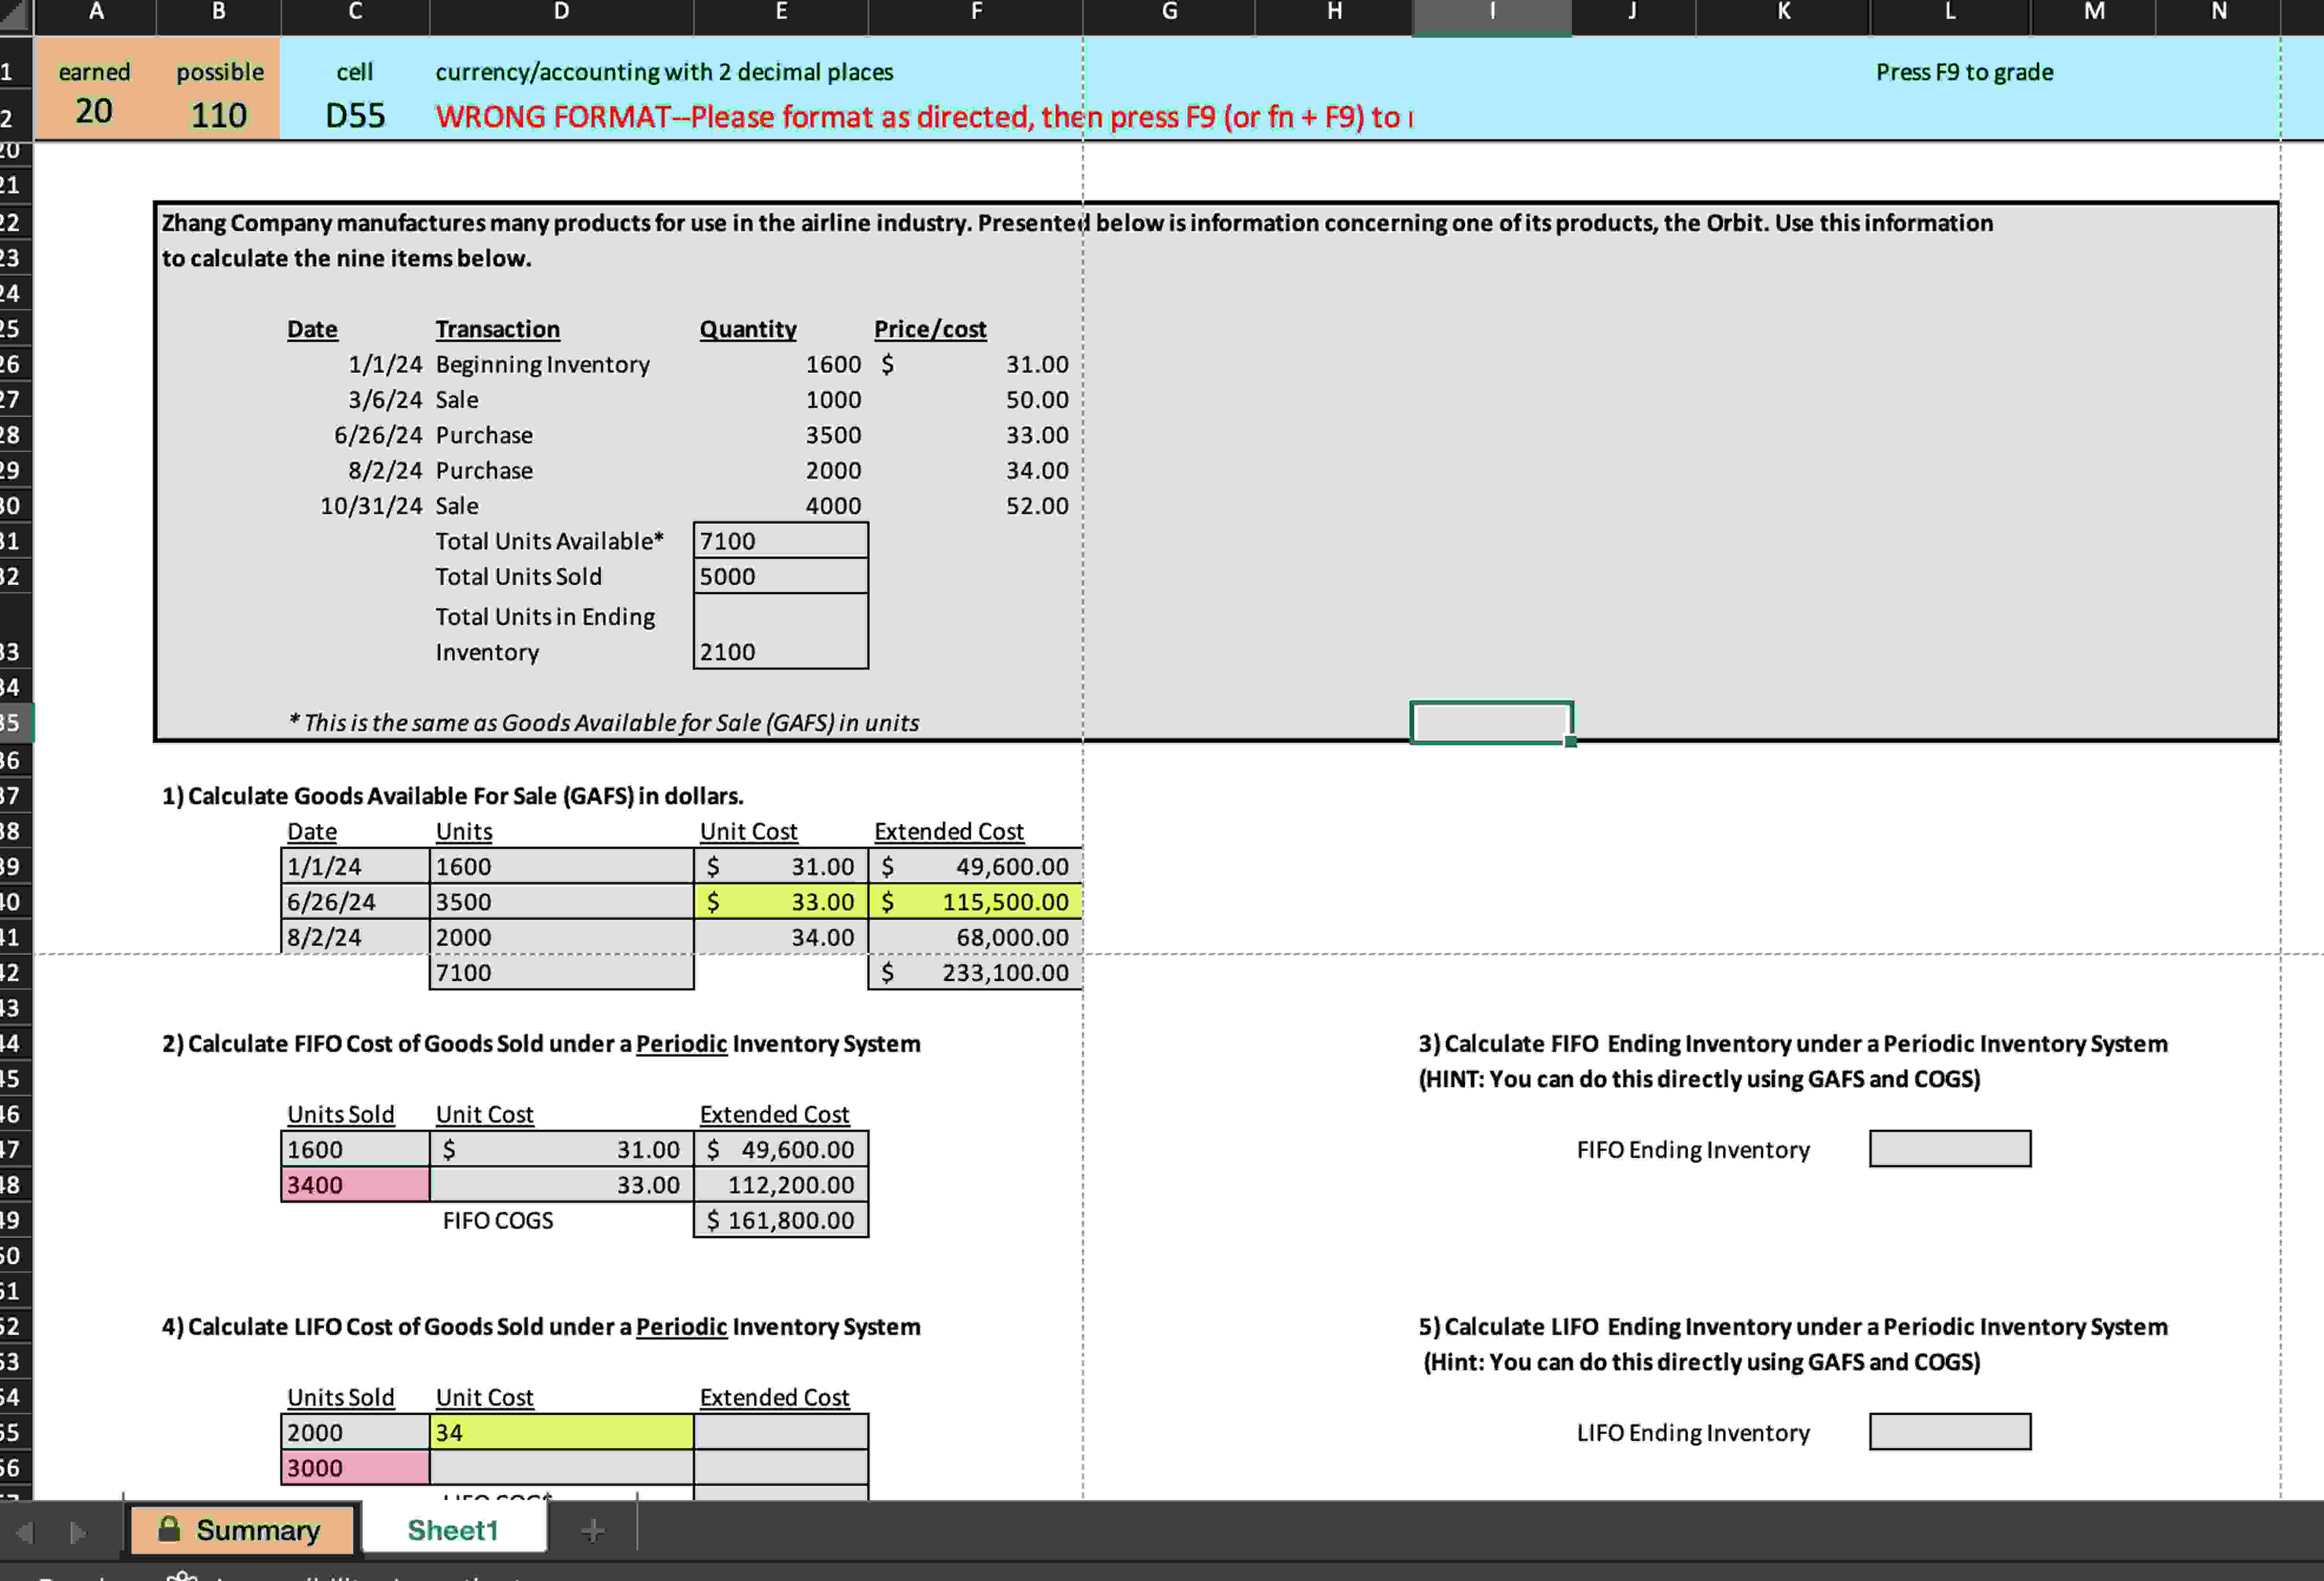Select pink cell showing 3000 units
Viewport: 2324px width, 1581px height.
pos(355,1467)
